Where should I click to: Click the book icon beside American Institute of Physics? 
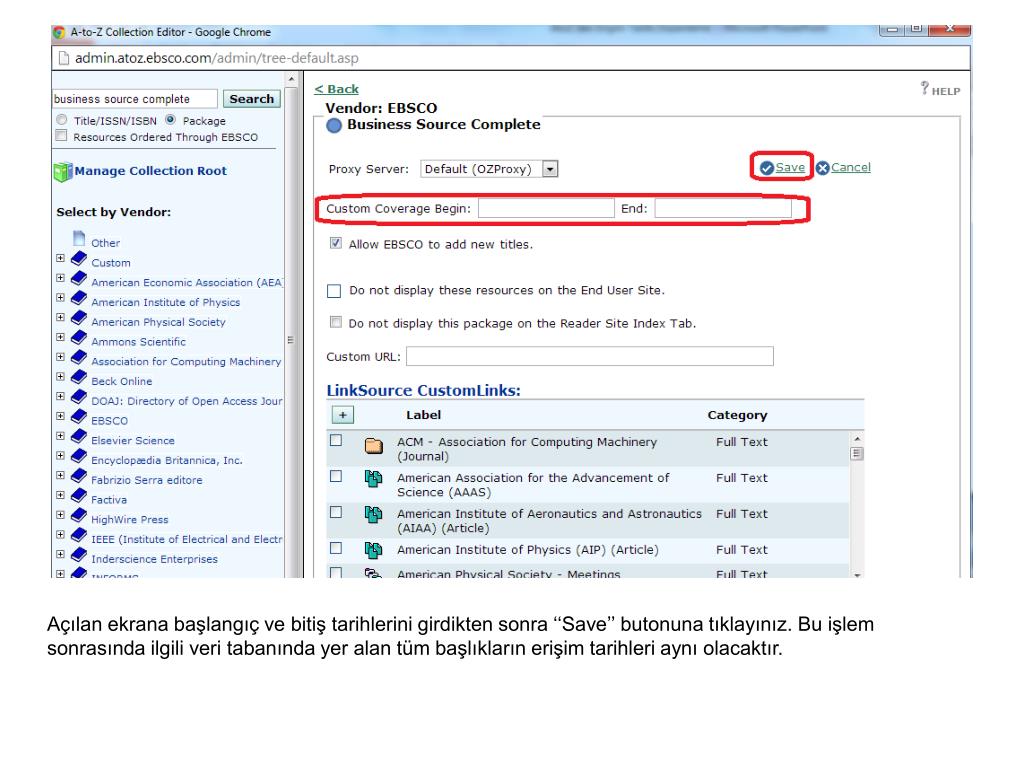[x=79, y=298]
